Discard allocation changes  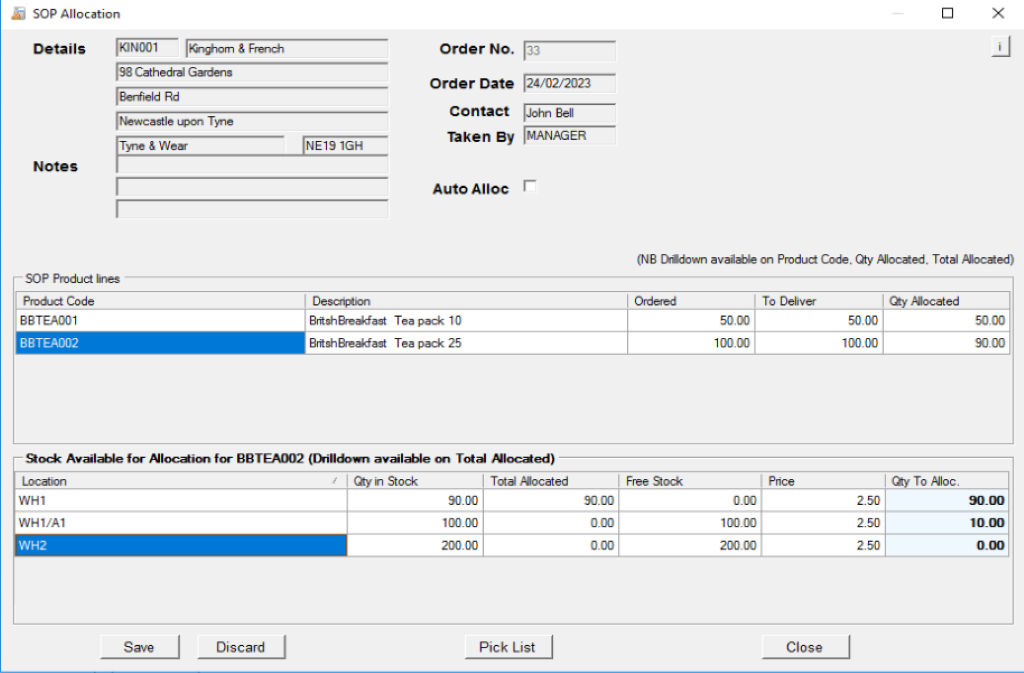pos(241,647)
